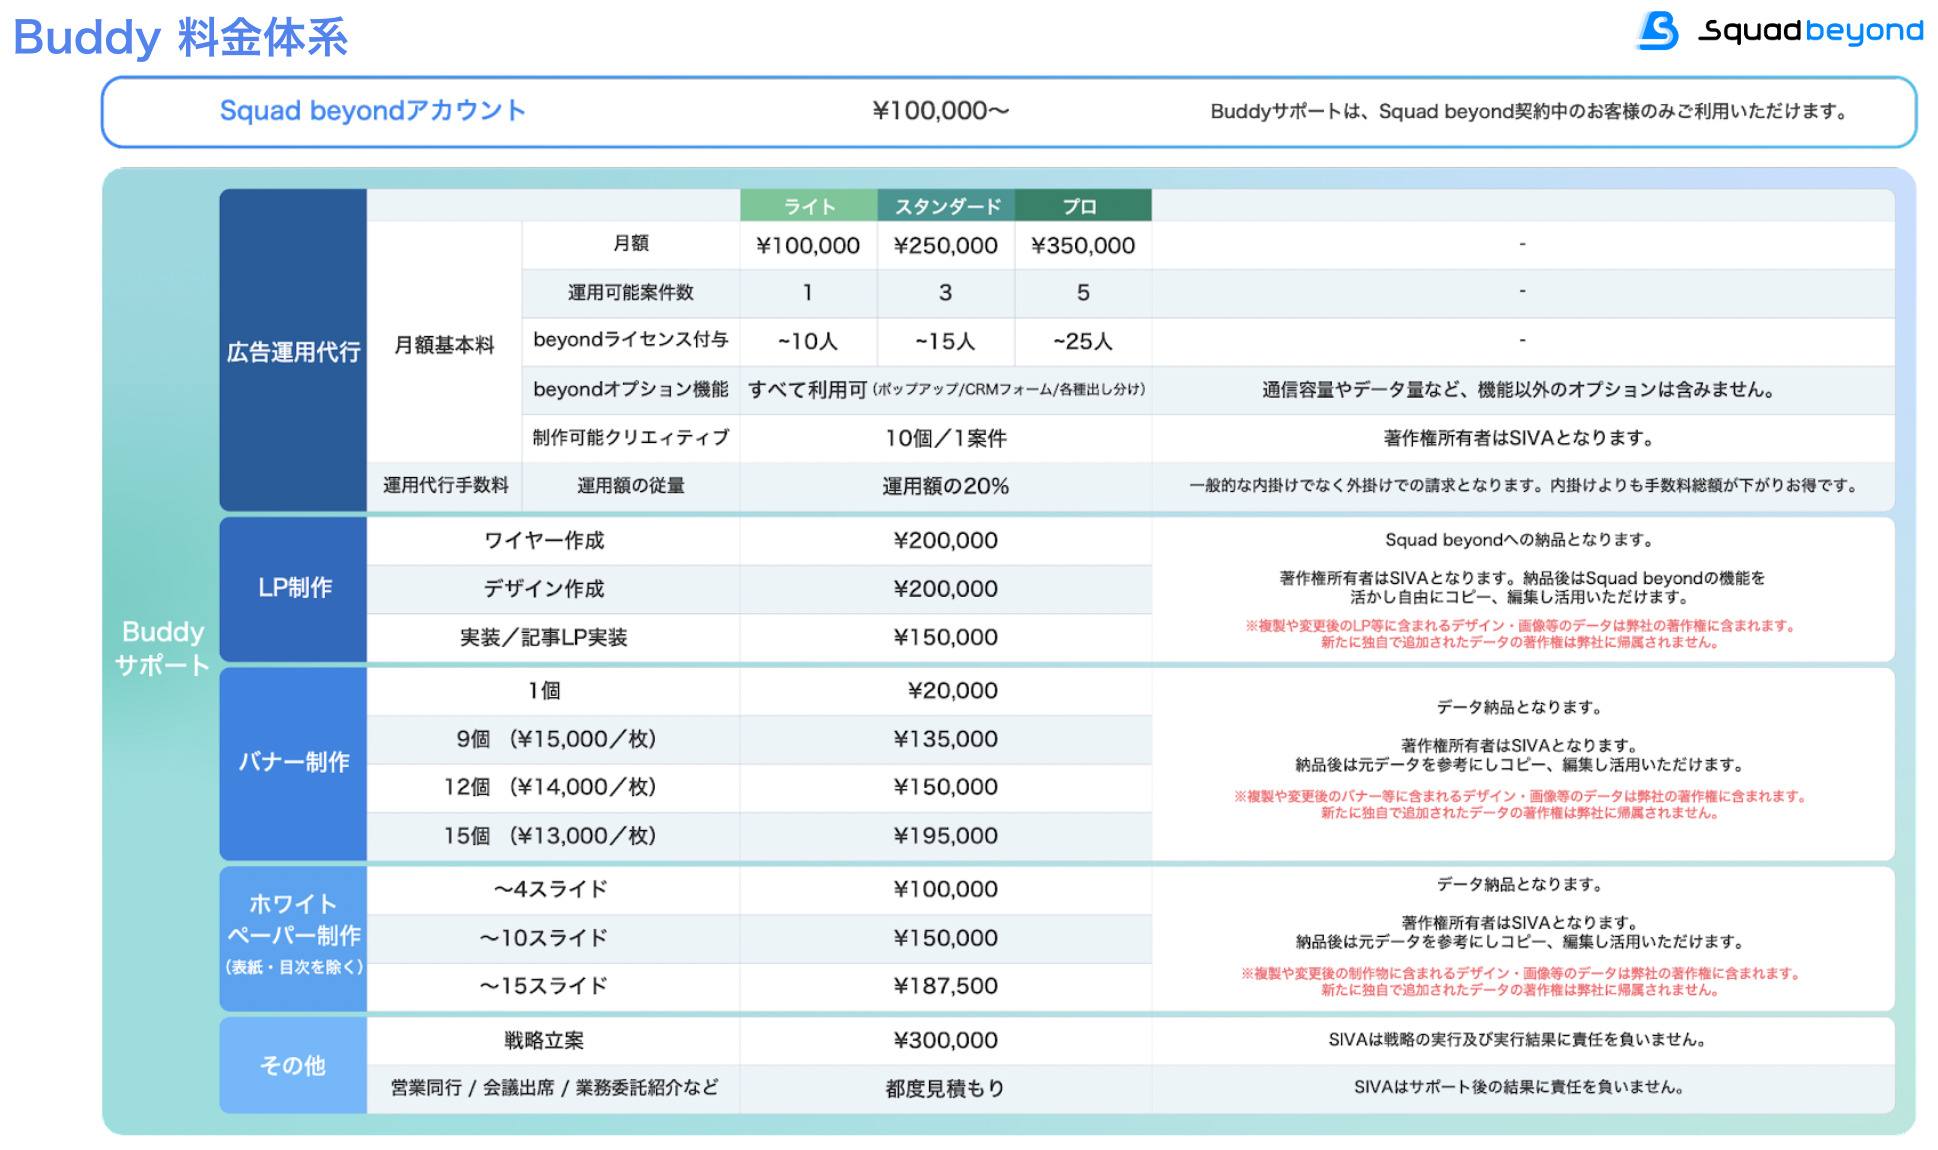This screenshot has height=1150, width=1938.
Task: Click the ~25人 license cell
Action: [1083, 342]
